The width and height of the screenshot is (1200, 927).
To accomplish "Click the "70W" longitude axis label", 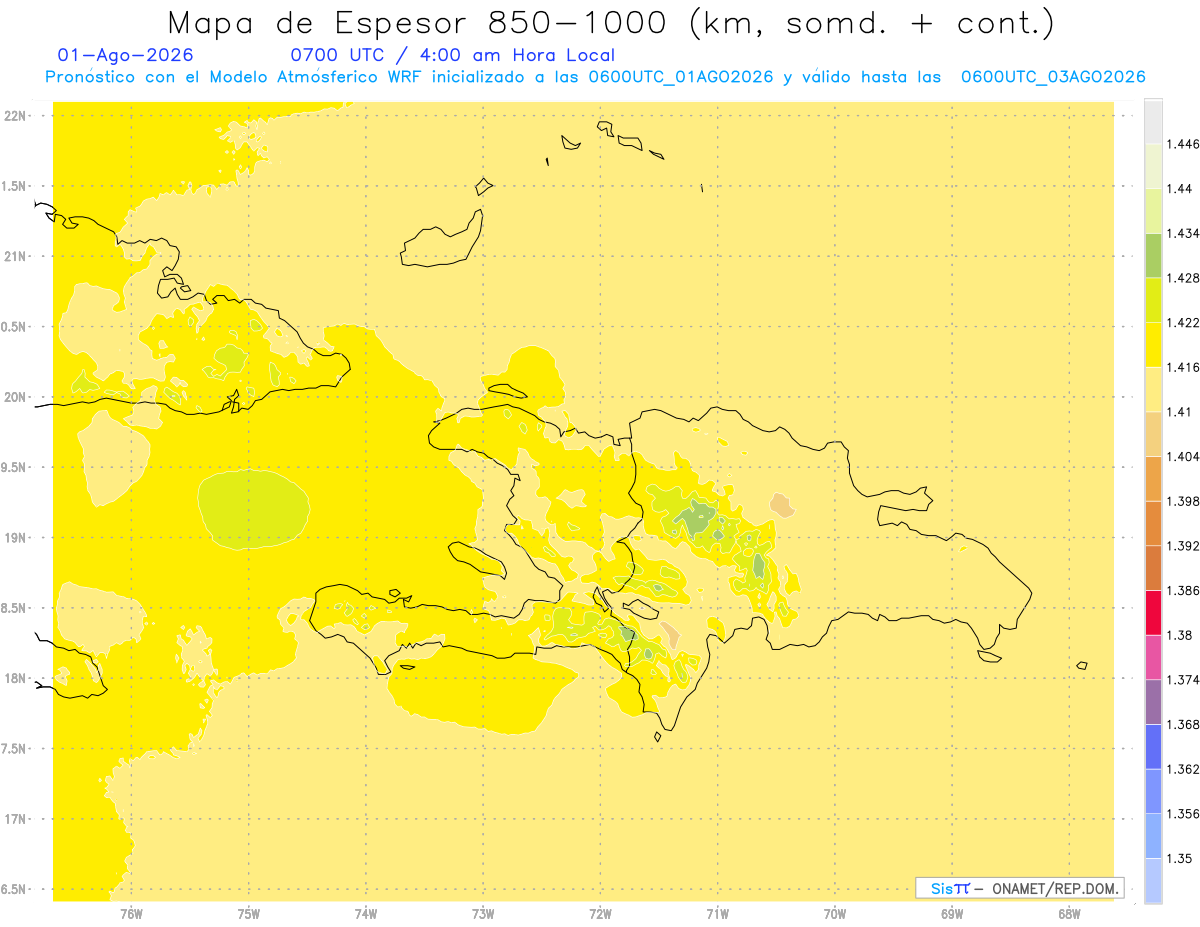I will coord(835,914).
